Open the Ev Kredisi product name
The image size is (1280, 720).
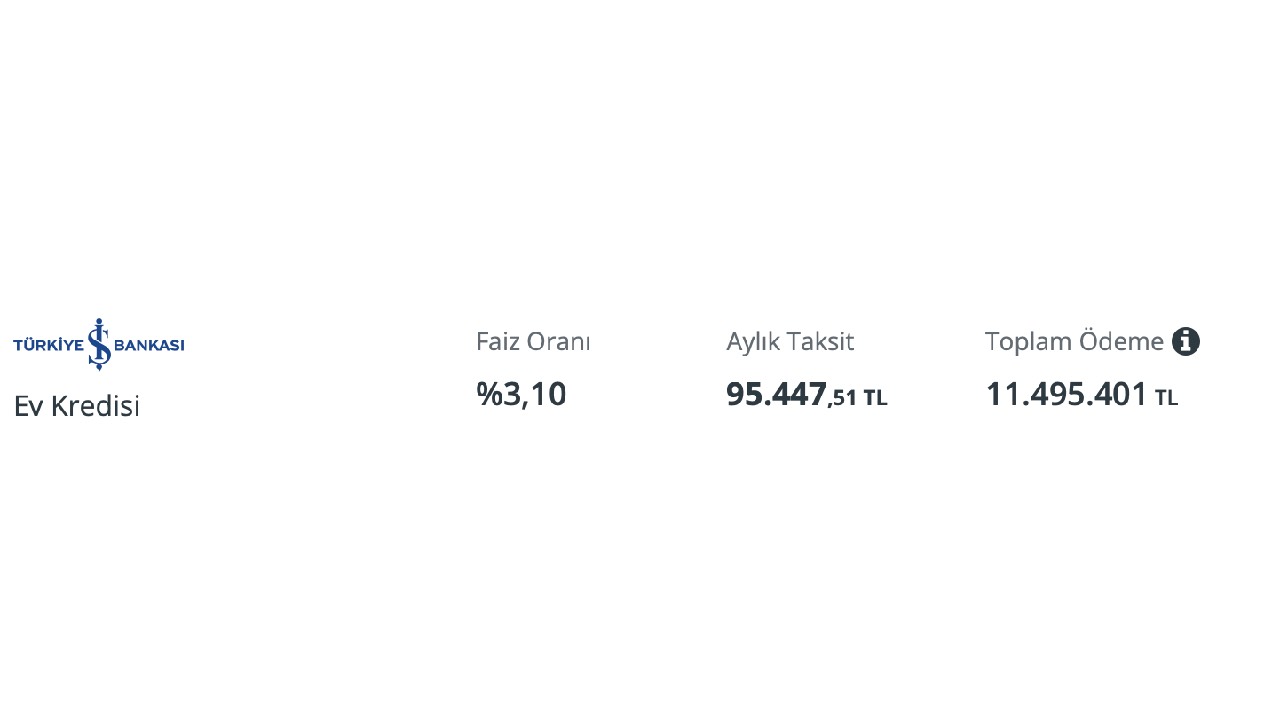click(x=77, y=406)
